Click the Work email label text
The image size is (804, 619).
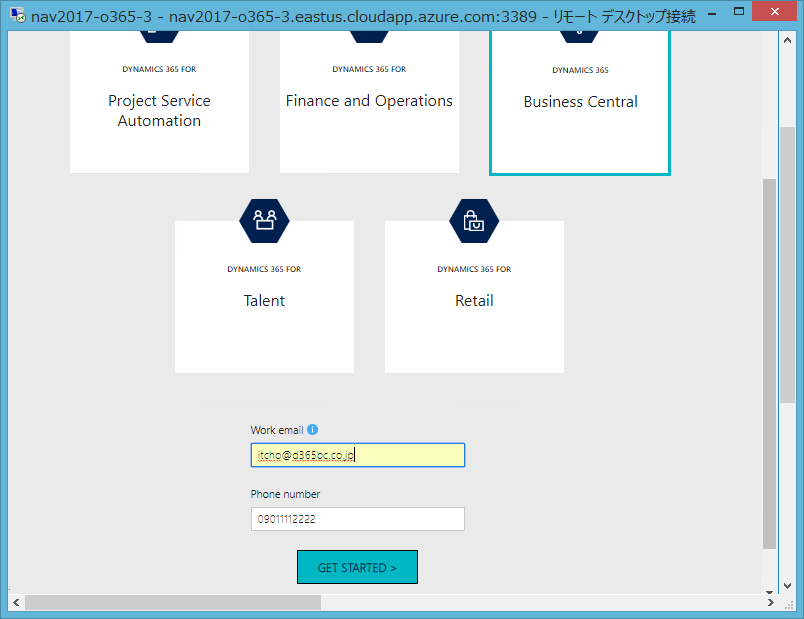coord(277,430)
